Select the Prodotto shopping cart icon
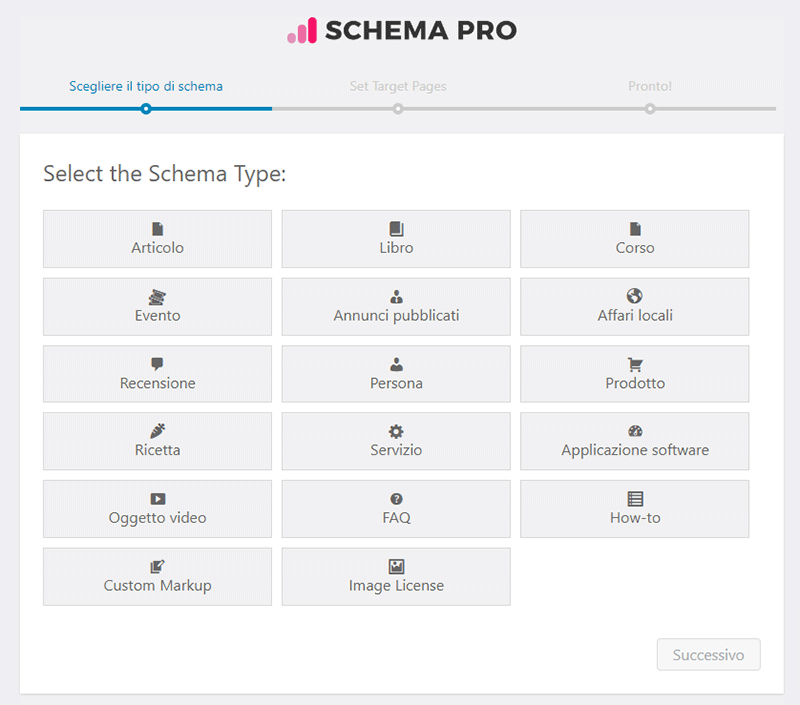 [x=635, y=364]
